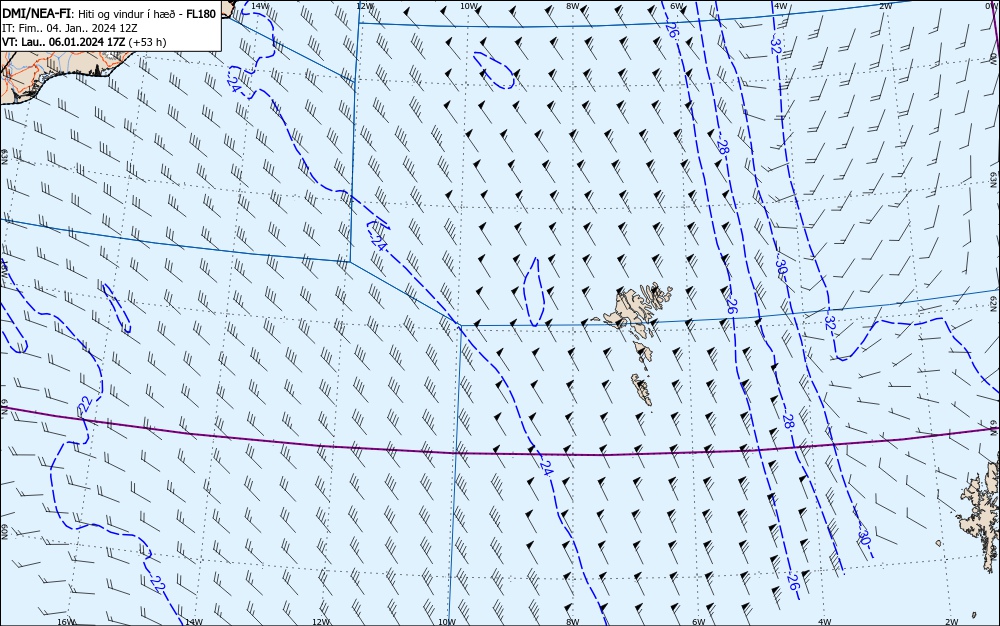1000x626 pixels.
Task: Click the 26 isotherm label nearest the top edge
Action: tap(672, 29)
